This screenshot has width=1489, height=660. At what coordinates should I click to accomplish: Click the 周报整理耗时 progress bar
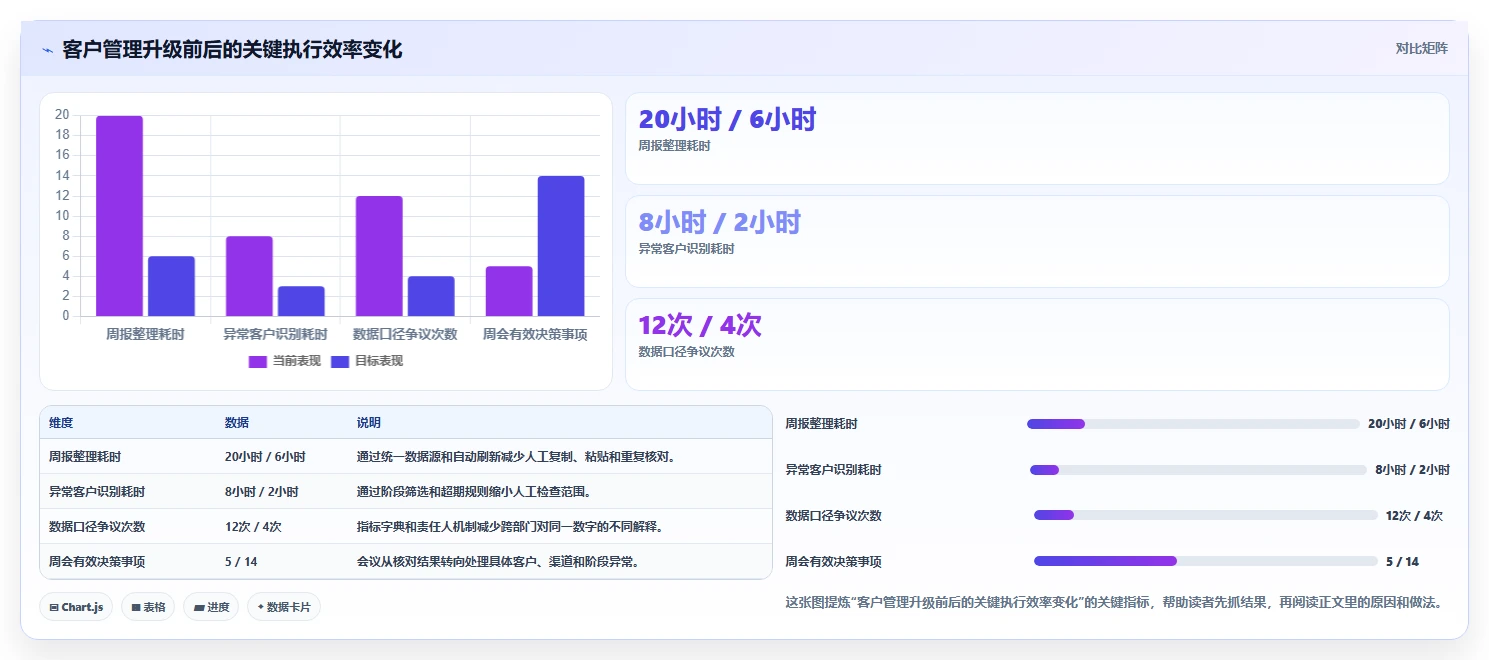[x=1193, y=424]
